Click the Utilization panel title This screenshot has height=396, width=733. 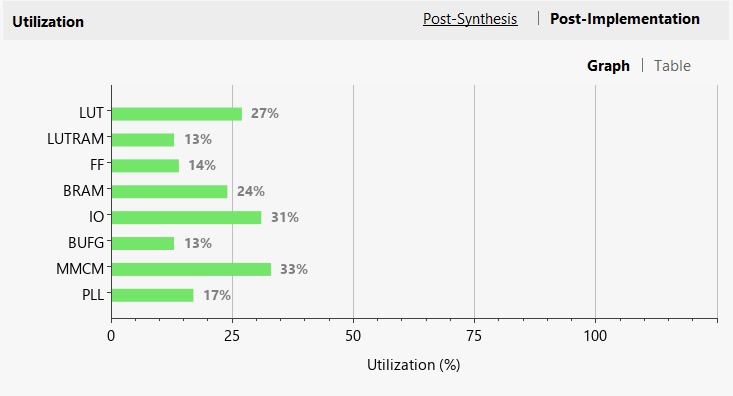pos(48,22)
